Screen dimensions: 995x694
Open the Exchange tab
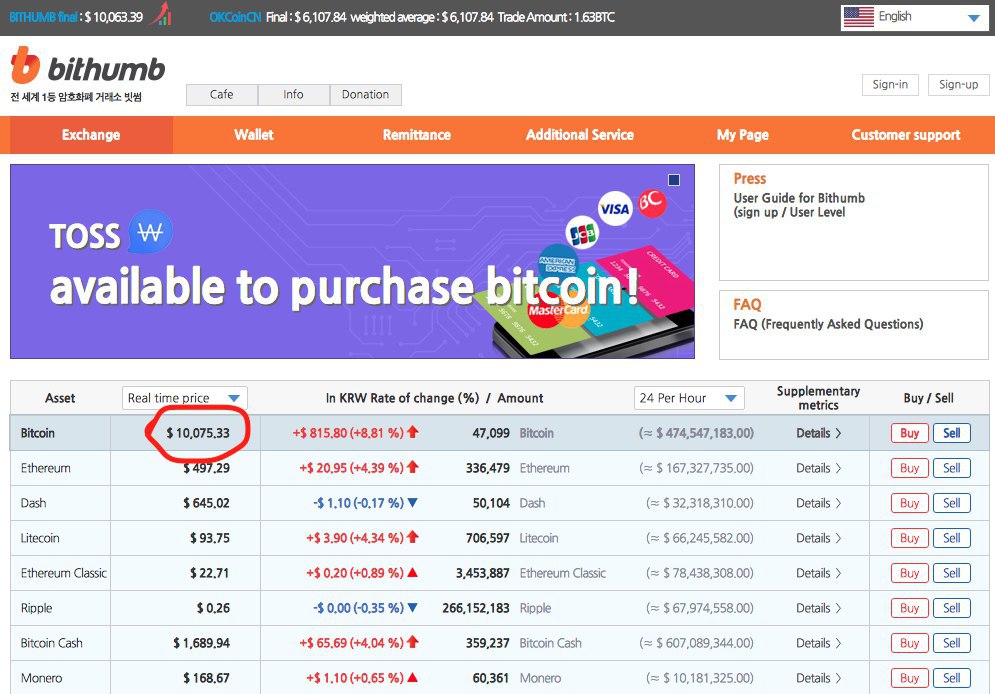coord(91,134)
